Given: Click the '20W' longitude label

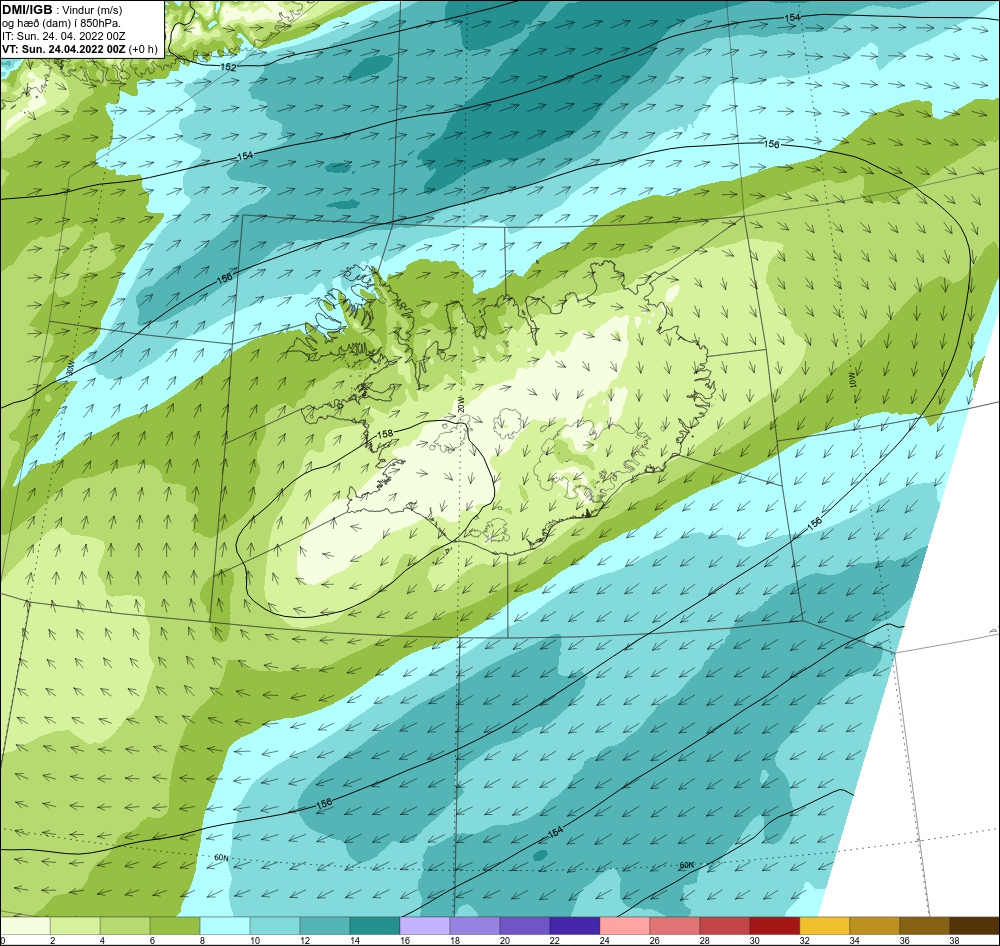Looking at the screenshot, I should click(x=460, y=405).
